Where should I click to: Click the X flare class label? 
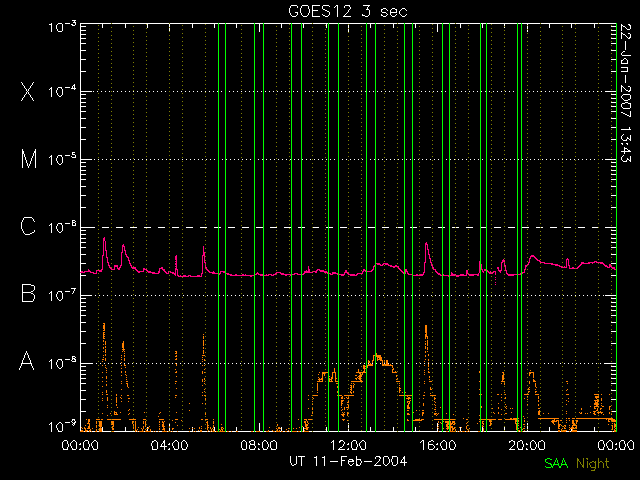28,91
